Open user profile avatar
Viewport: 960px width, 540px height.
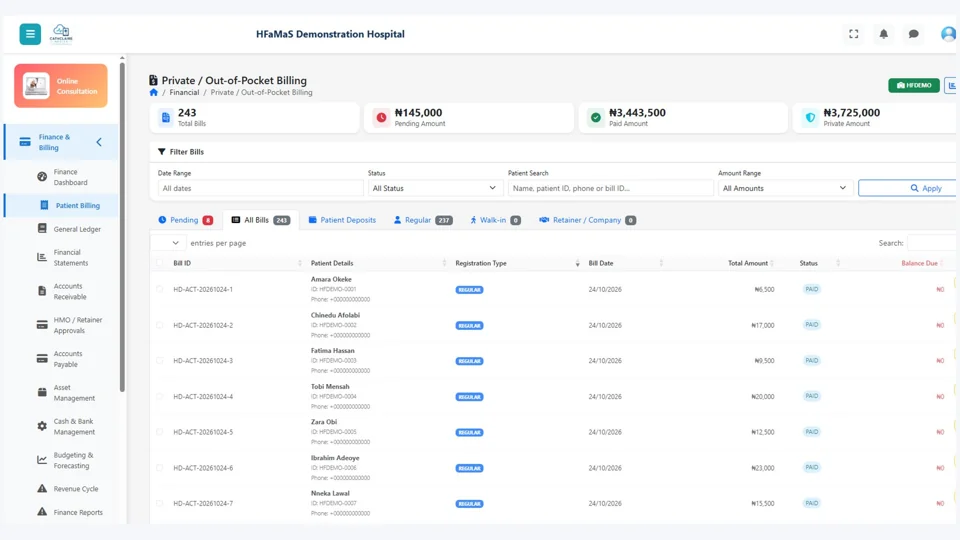click(x=949, y=34)
